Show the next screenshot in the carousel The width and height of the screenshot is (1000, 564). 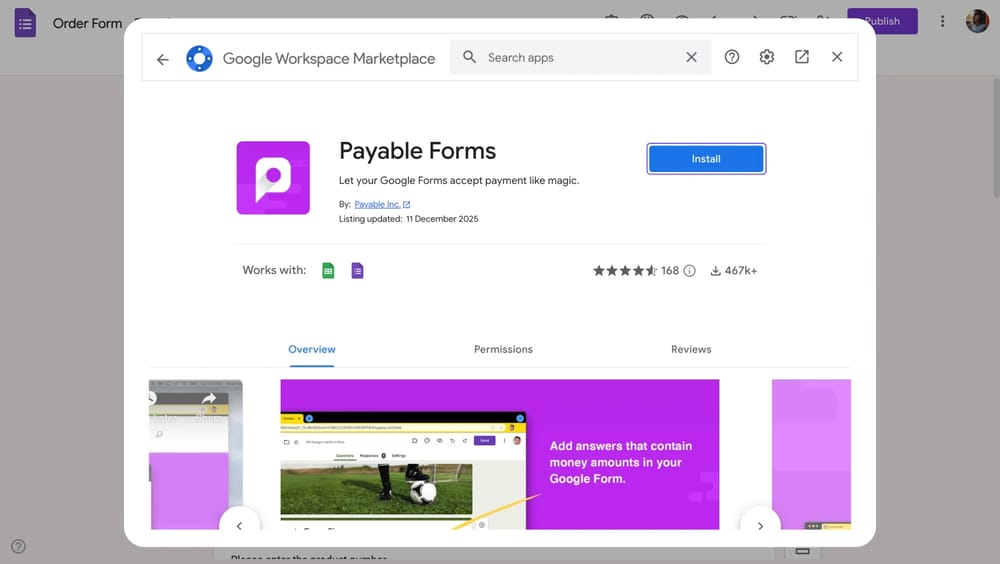(x=760, y=525)
